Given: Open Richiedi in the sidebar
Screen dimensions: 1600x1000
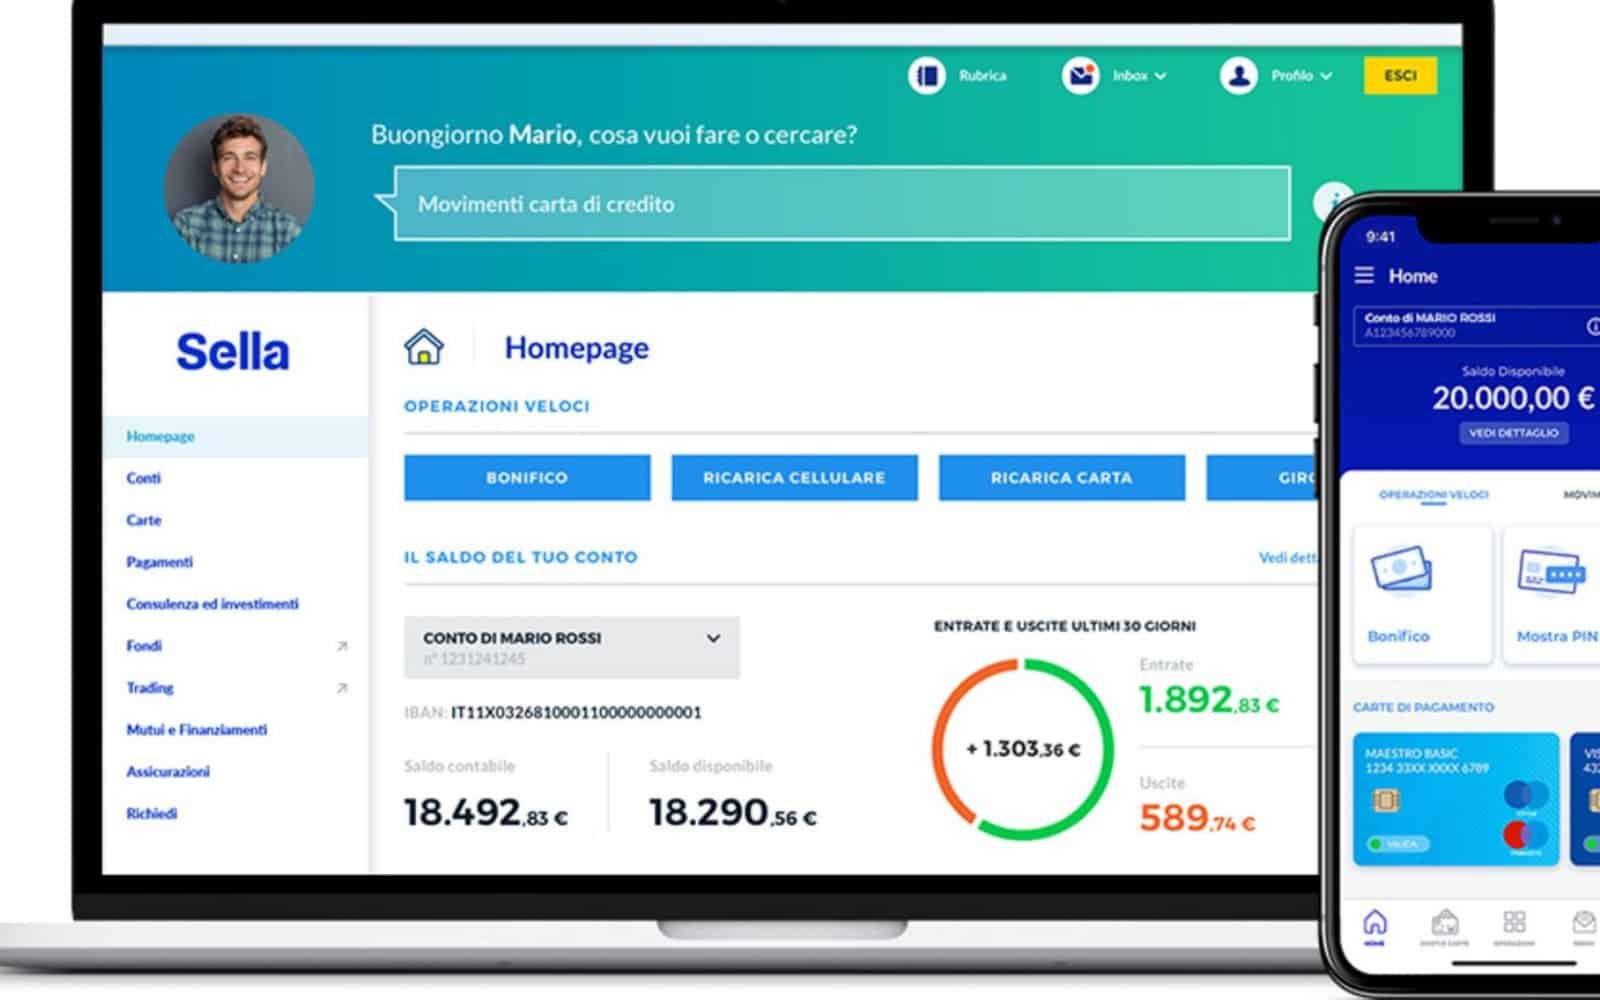Looking at the screenshot, I should pyautogui.click(x=151, y=814).
